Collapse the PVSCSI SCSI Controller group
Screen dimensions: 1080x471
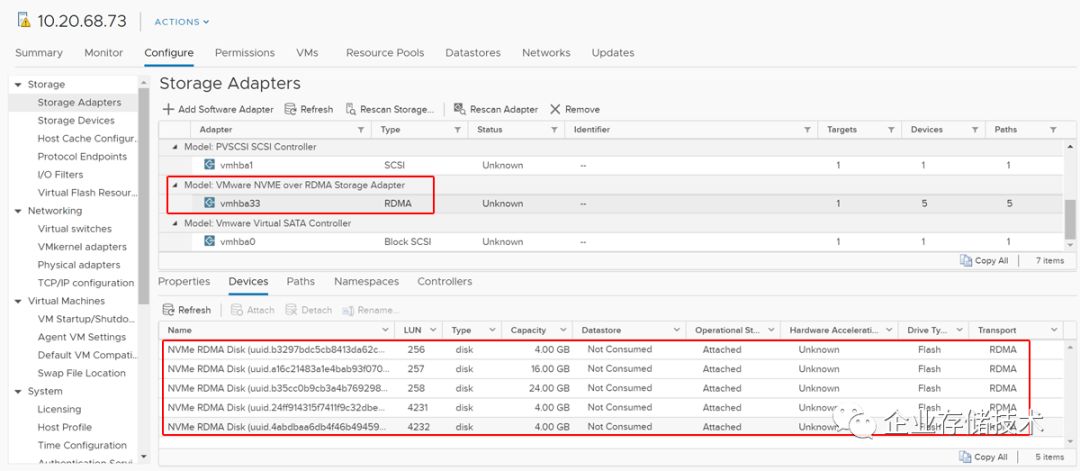coord(175,147)
